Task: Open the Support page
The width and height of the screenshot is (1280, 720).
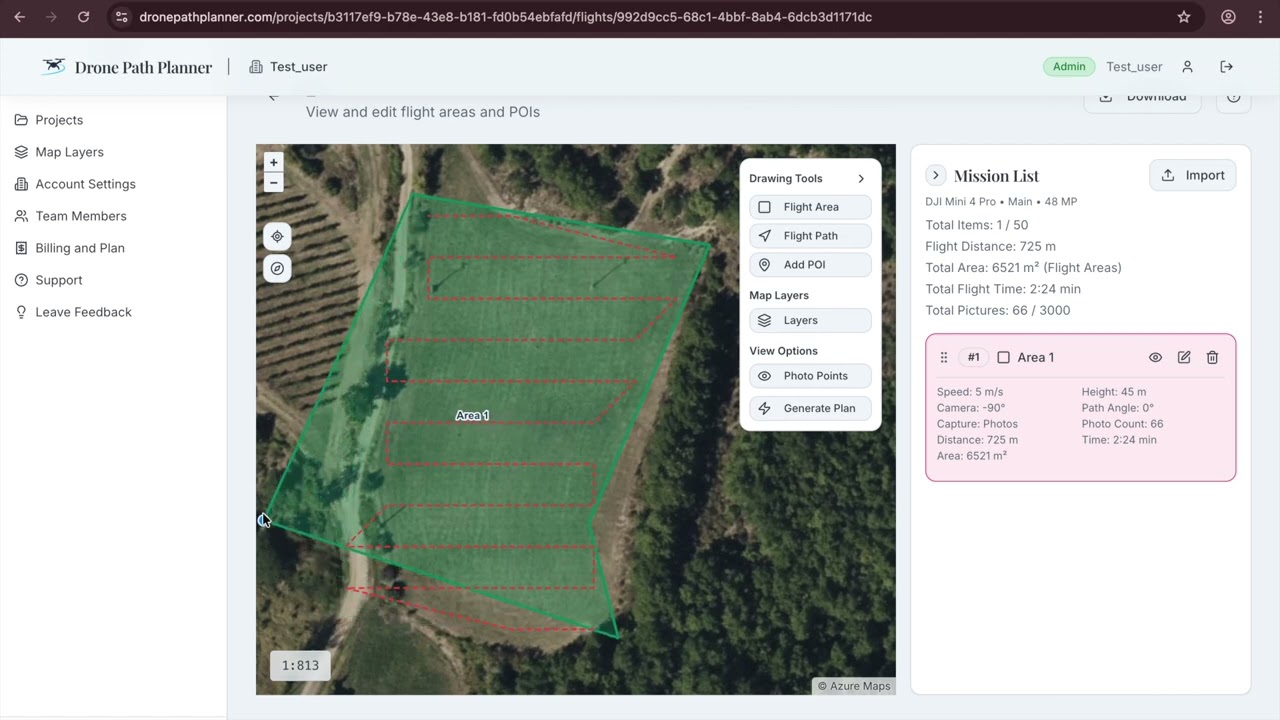Action: click(58, 280)
